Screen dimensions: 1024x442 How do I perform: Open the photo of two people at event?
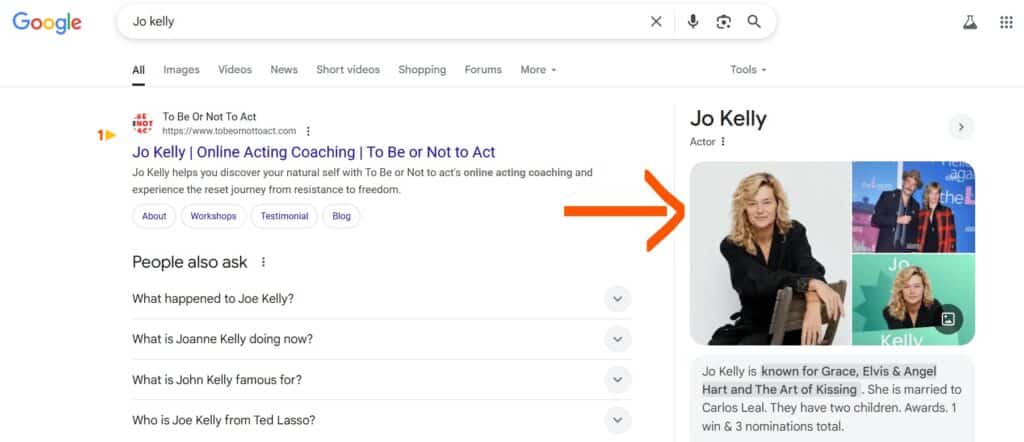click(914, 207)
